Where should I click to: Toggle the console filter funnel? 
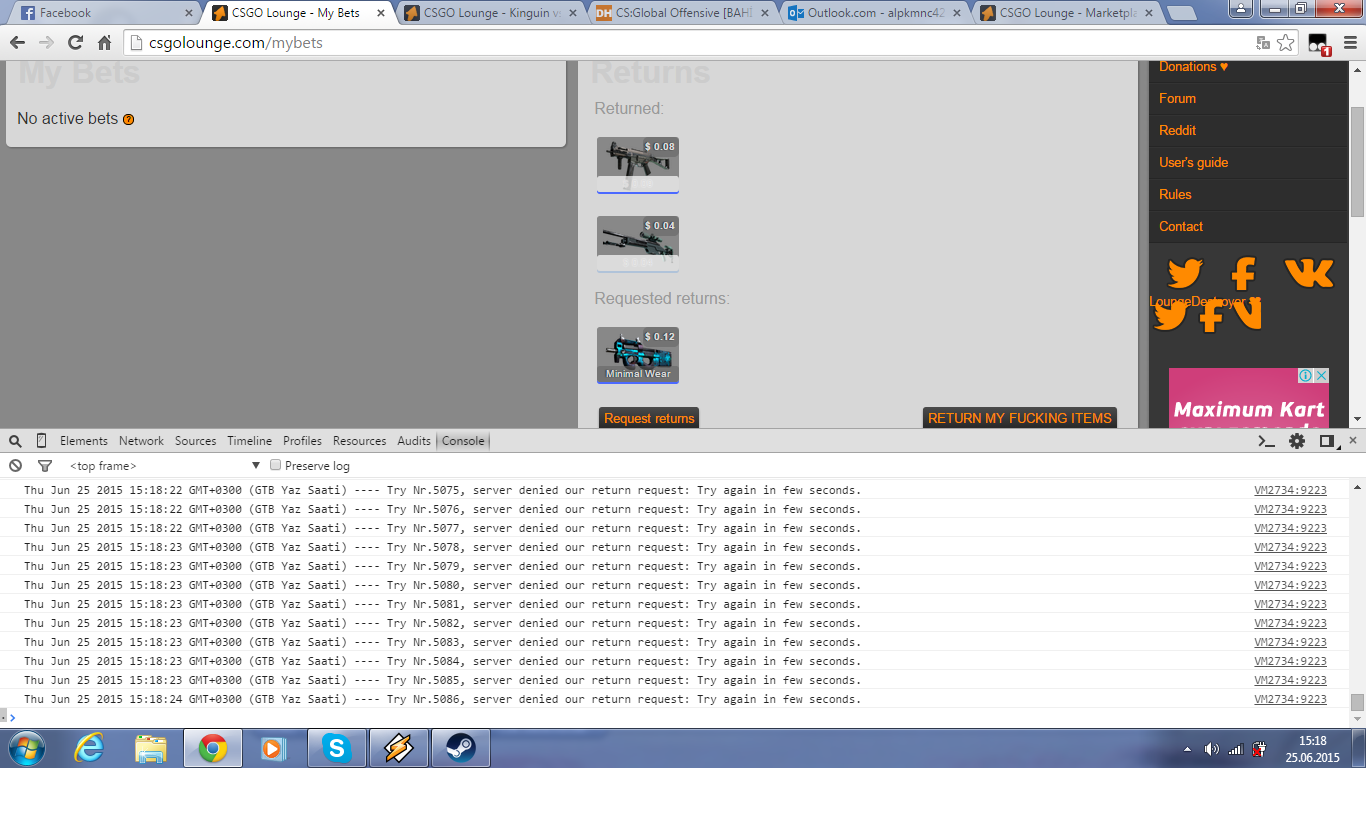[44, 466]
